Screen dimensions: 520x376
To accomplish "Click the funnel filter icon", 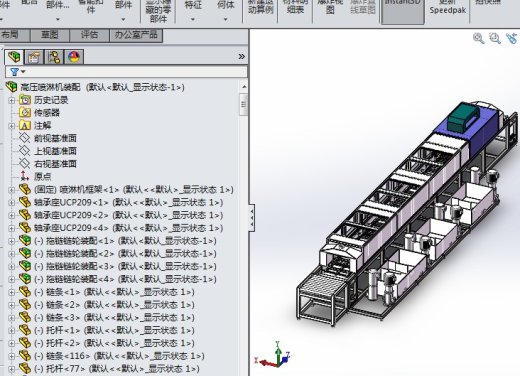I will click(14, 72).
